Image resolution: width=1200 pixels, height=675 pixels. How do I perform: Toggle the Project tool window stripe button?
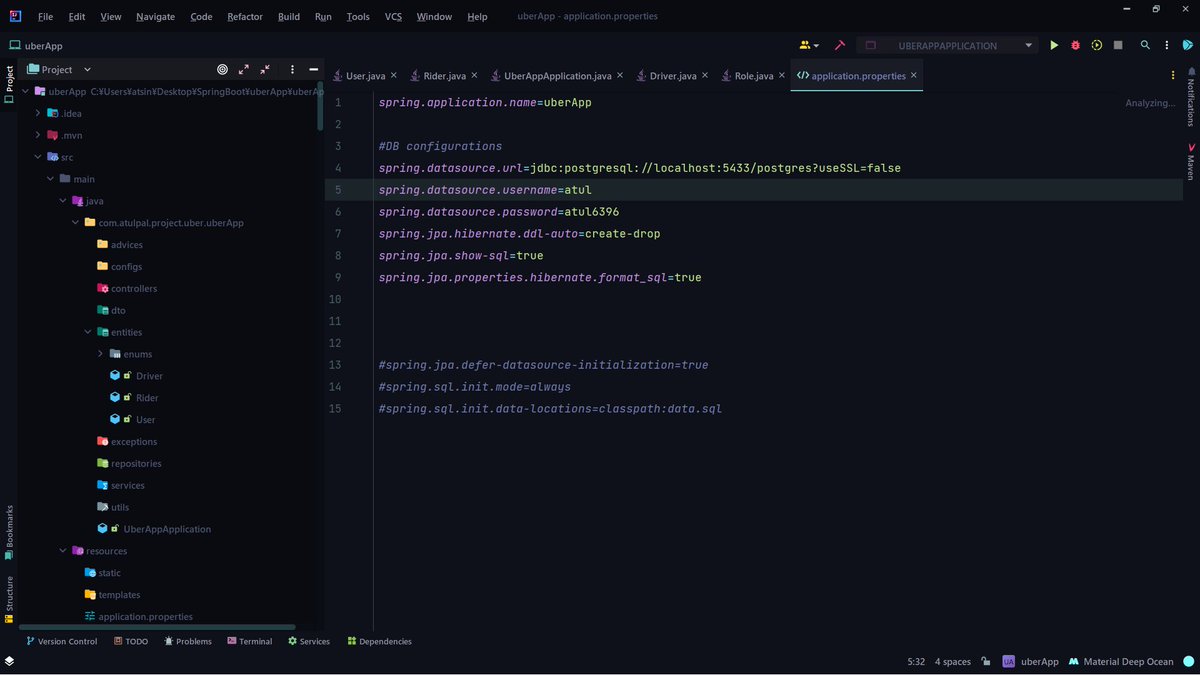[9, 84]
